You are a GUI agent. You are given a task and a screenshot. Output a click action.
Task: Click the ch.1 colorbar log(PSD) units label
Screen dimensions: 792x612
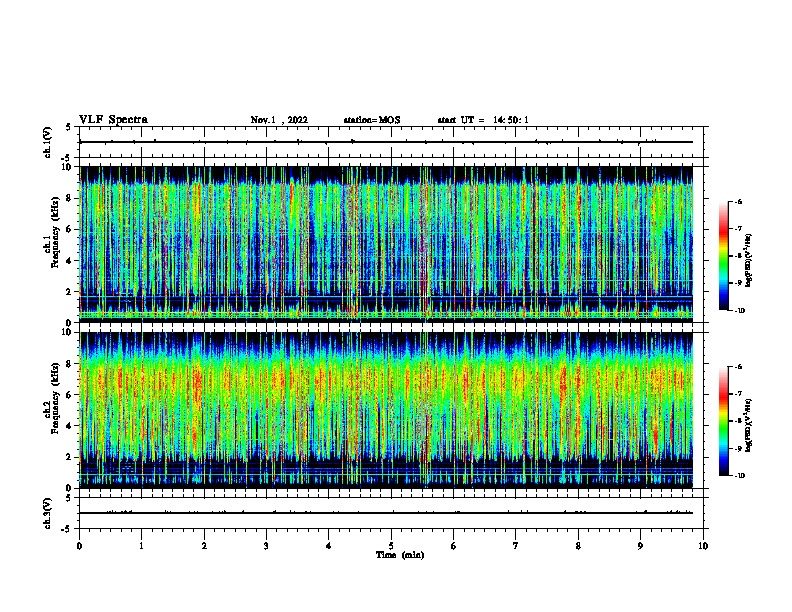click(749, 261)
